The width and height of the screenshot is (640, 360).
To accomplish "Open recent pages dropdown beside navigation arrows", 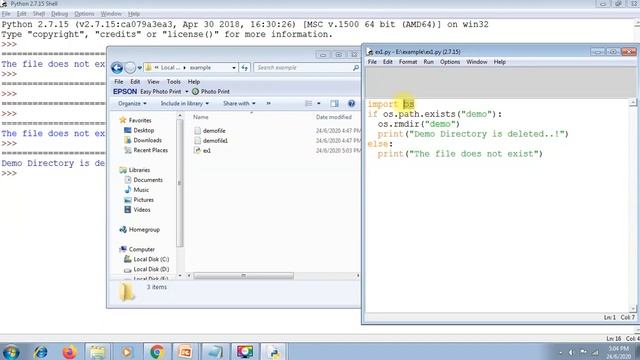I will point(140,68).
